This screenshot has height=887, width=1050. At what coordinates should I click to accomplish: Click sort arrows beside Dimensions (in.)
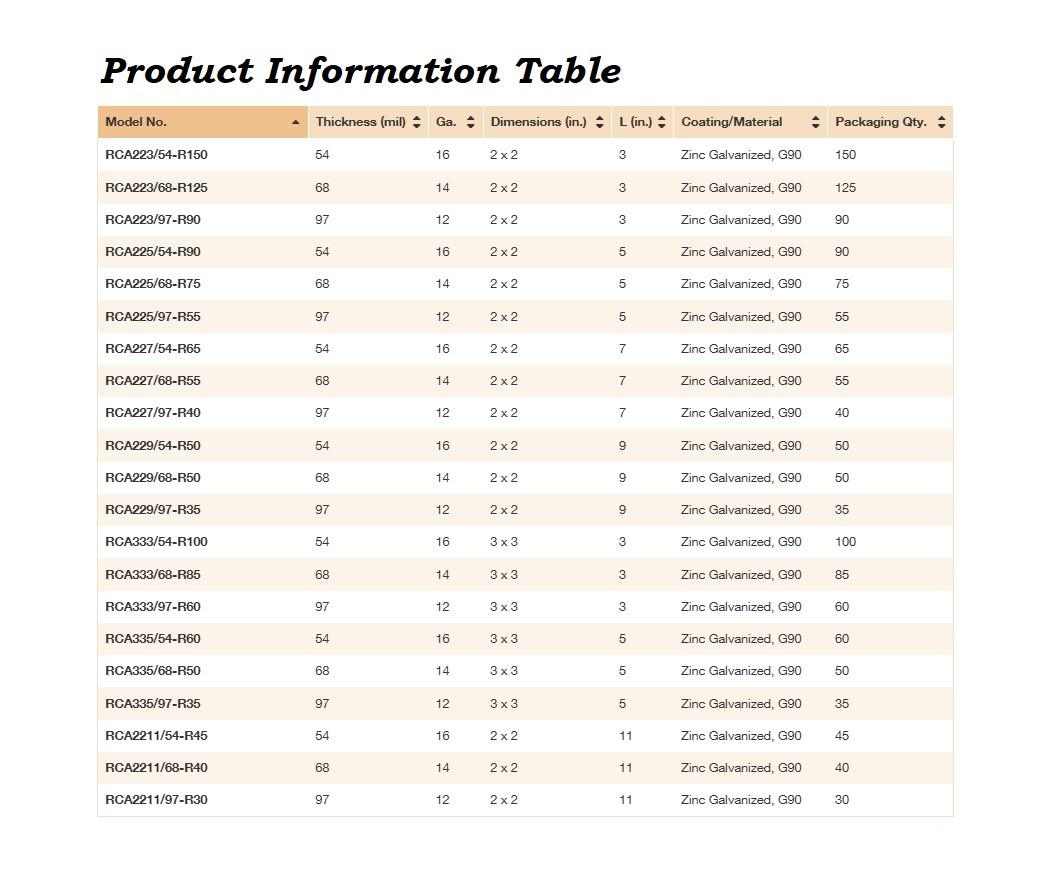[599, 122]
